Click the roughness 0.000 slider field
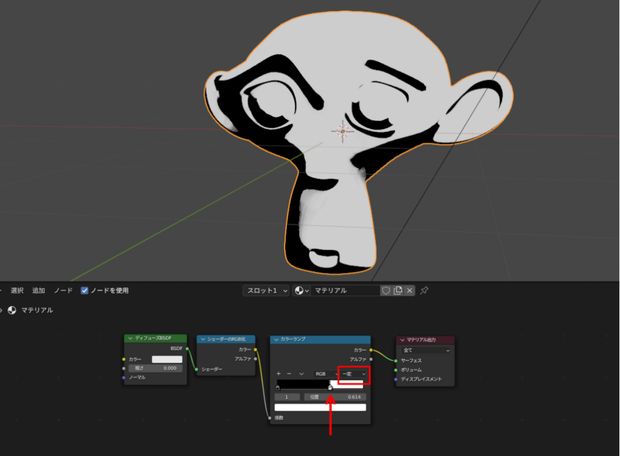Screen dimensions: 620x456 tap(155, 368)
